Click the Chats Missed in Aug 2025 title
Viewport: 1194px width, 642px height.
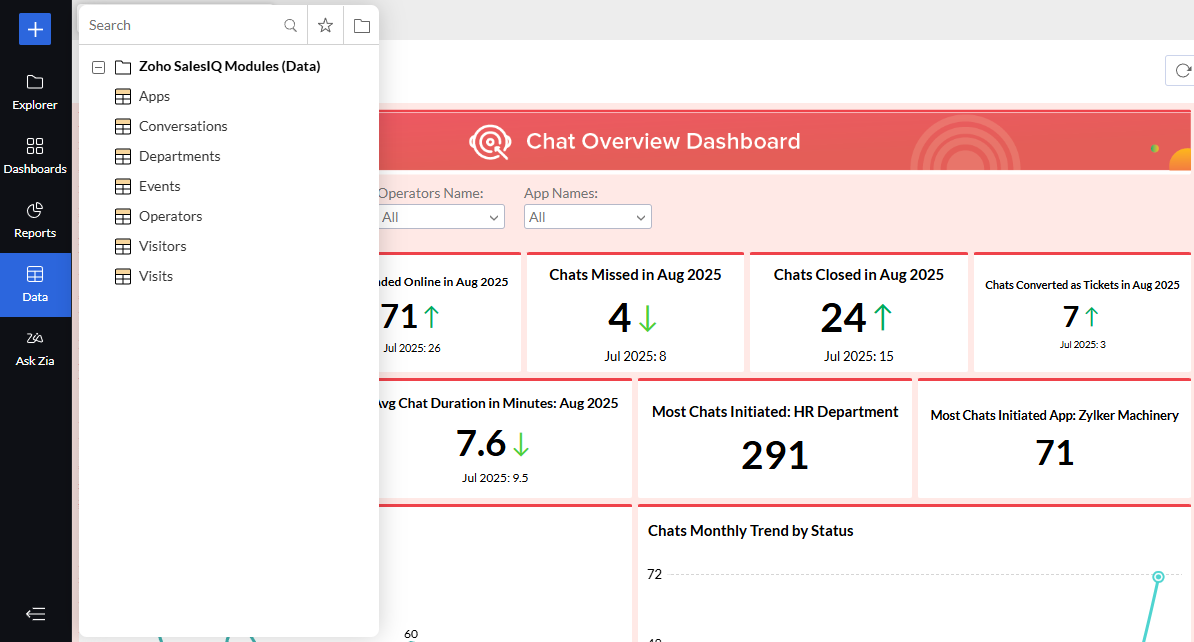click(635, 275)
